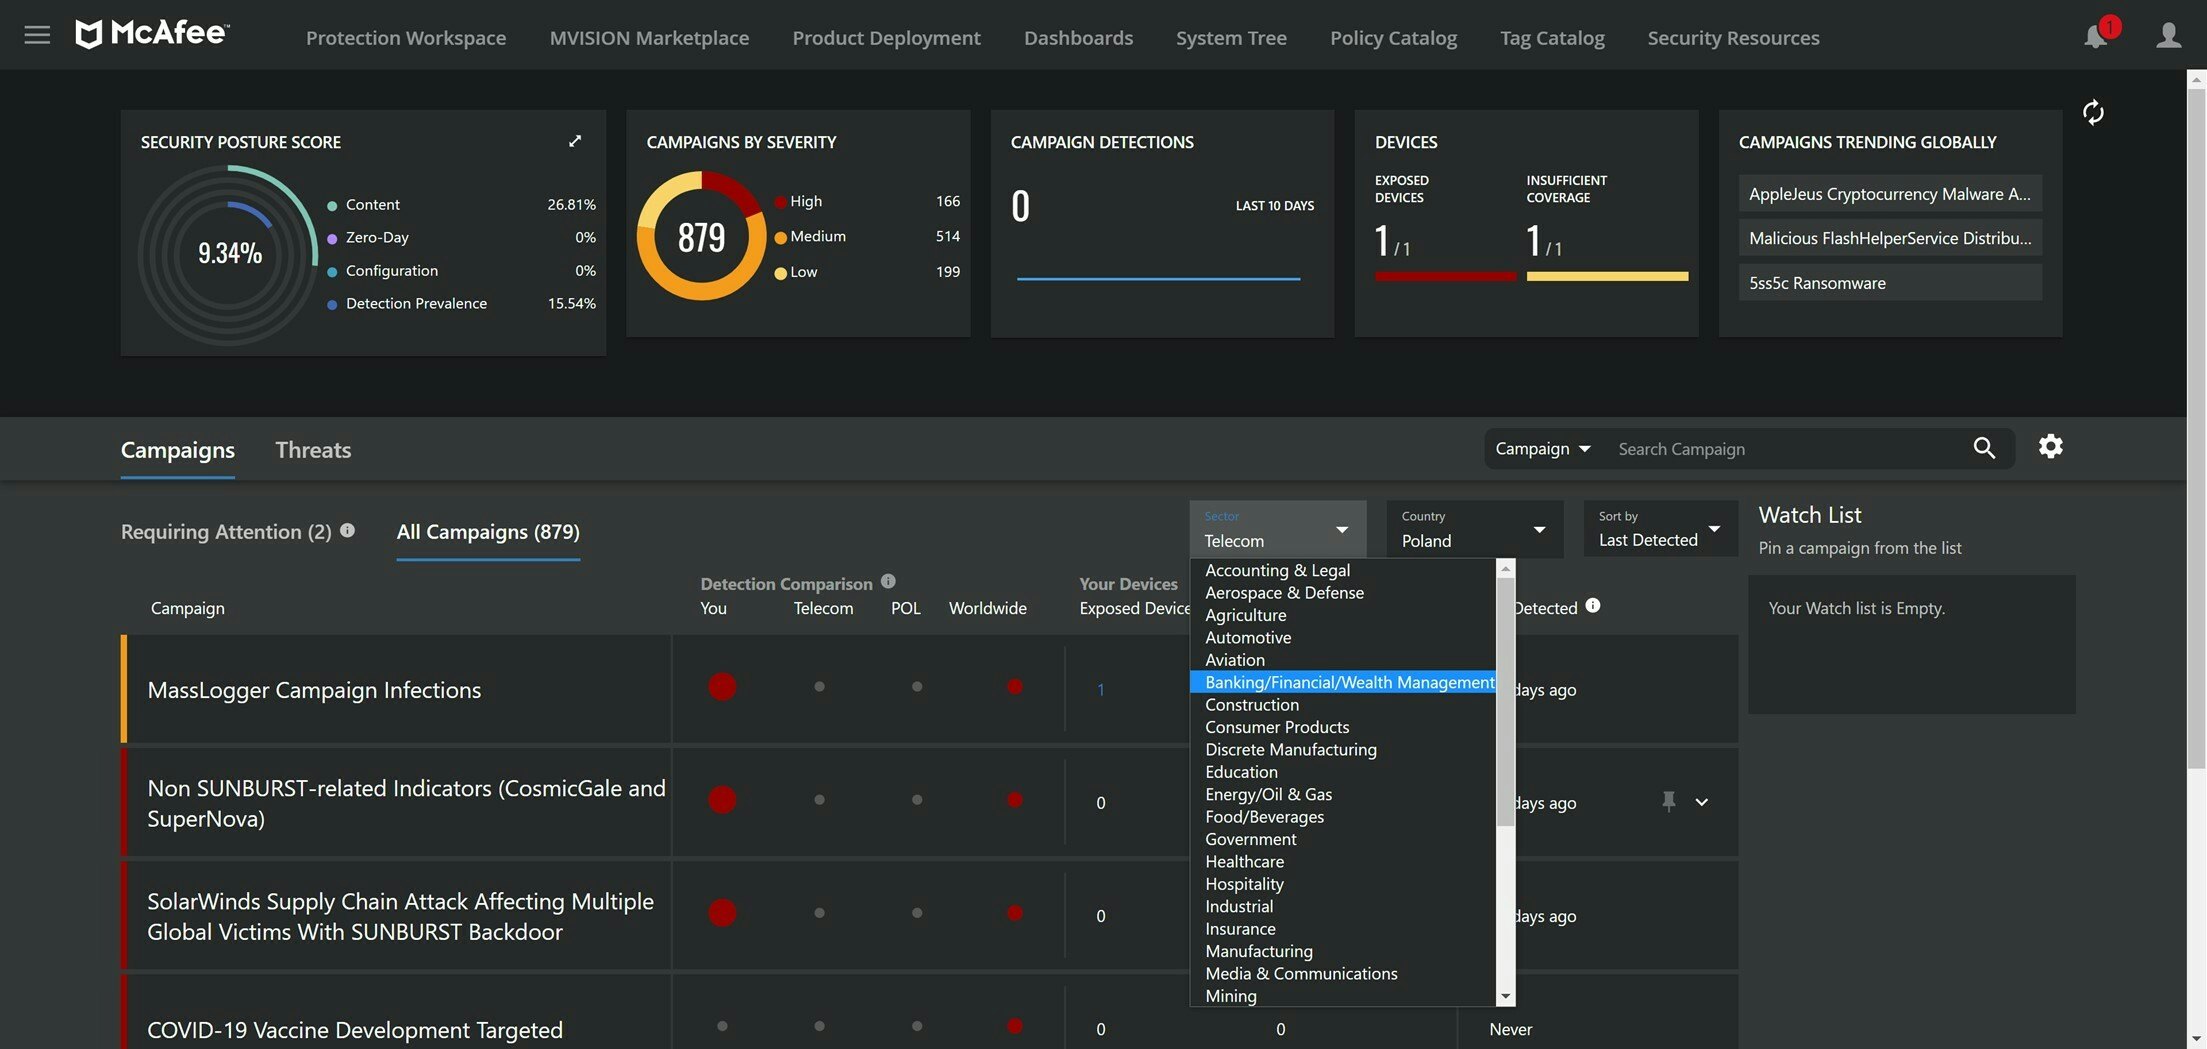Open 5ss5c Ransomware trending campaign
Screen dimensions: 2207x1049
pyautogui.click(x=1890, y=283)
